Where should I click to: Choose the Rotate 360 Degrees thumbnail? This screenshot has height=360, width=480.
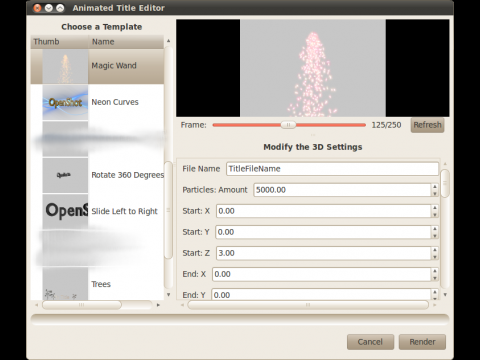point(65,175)
